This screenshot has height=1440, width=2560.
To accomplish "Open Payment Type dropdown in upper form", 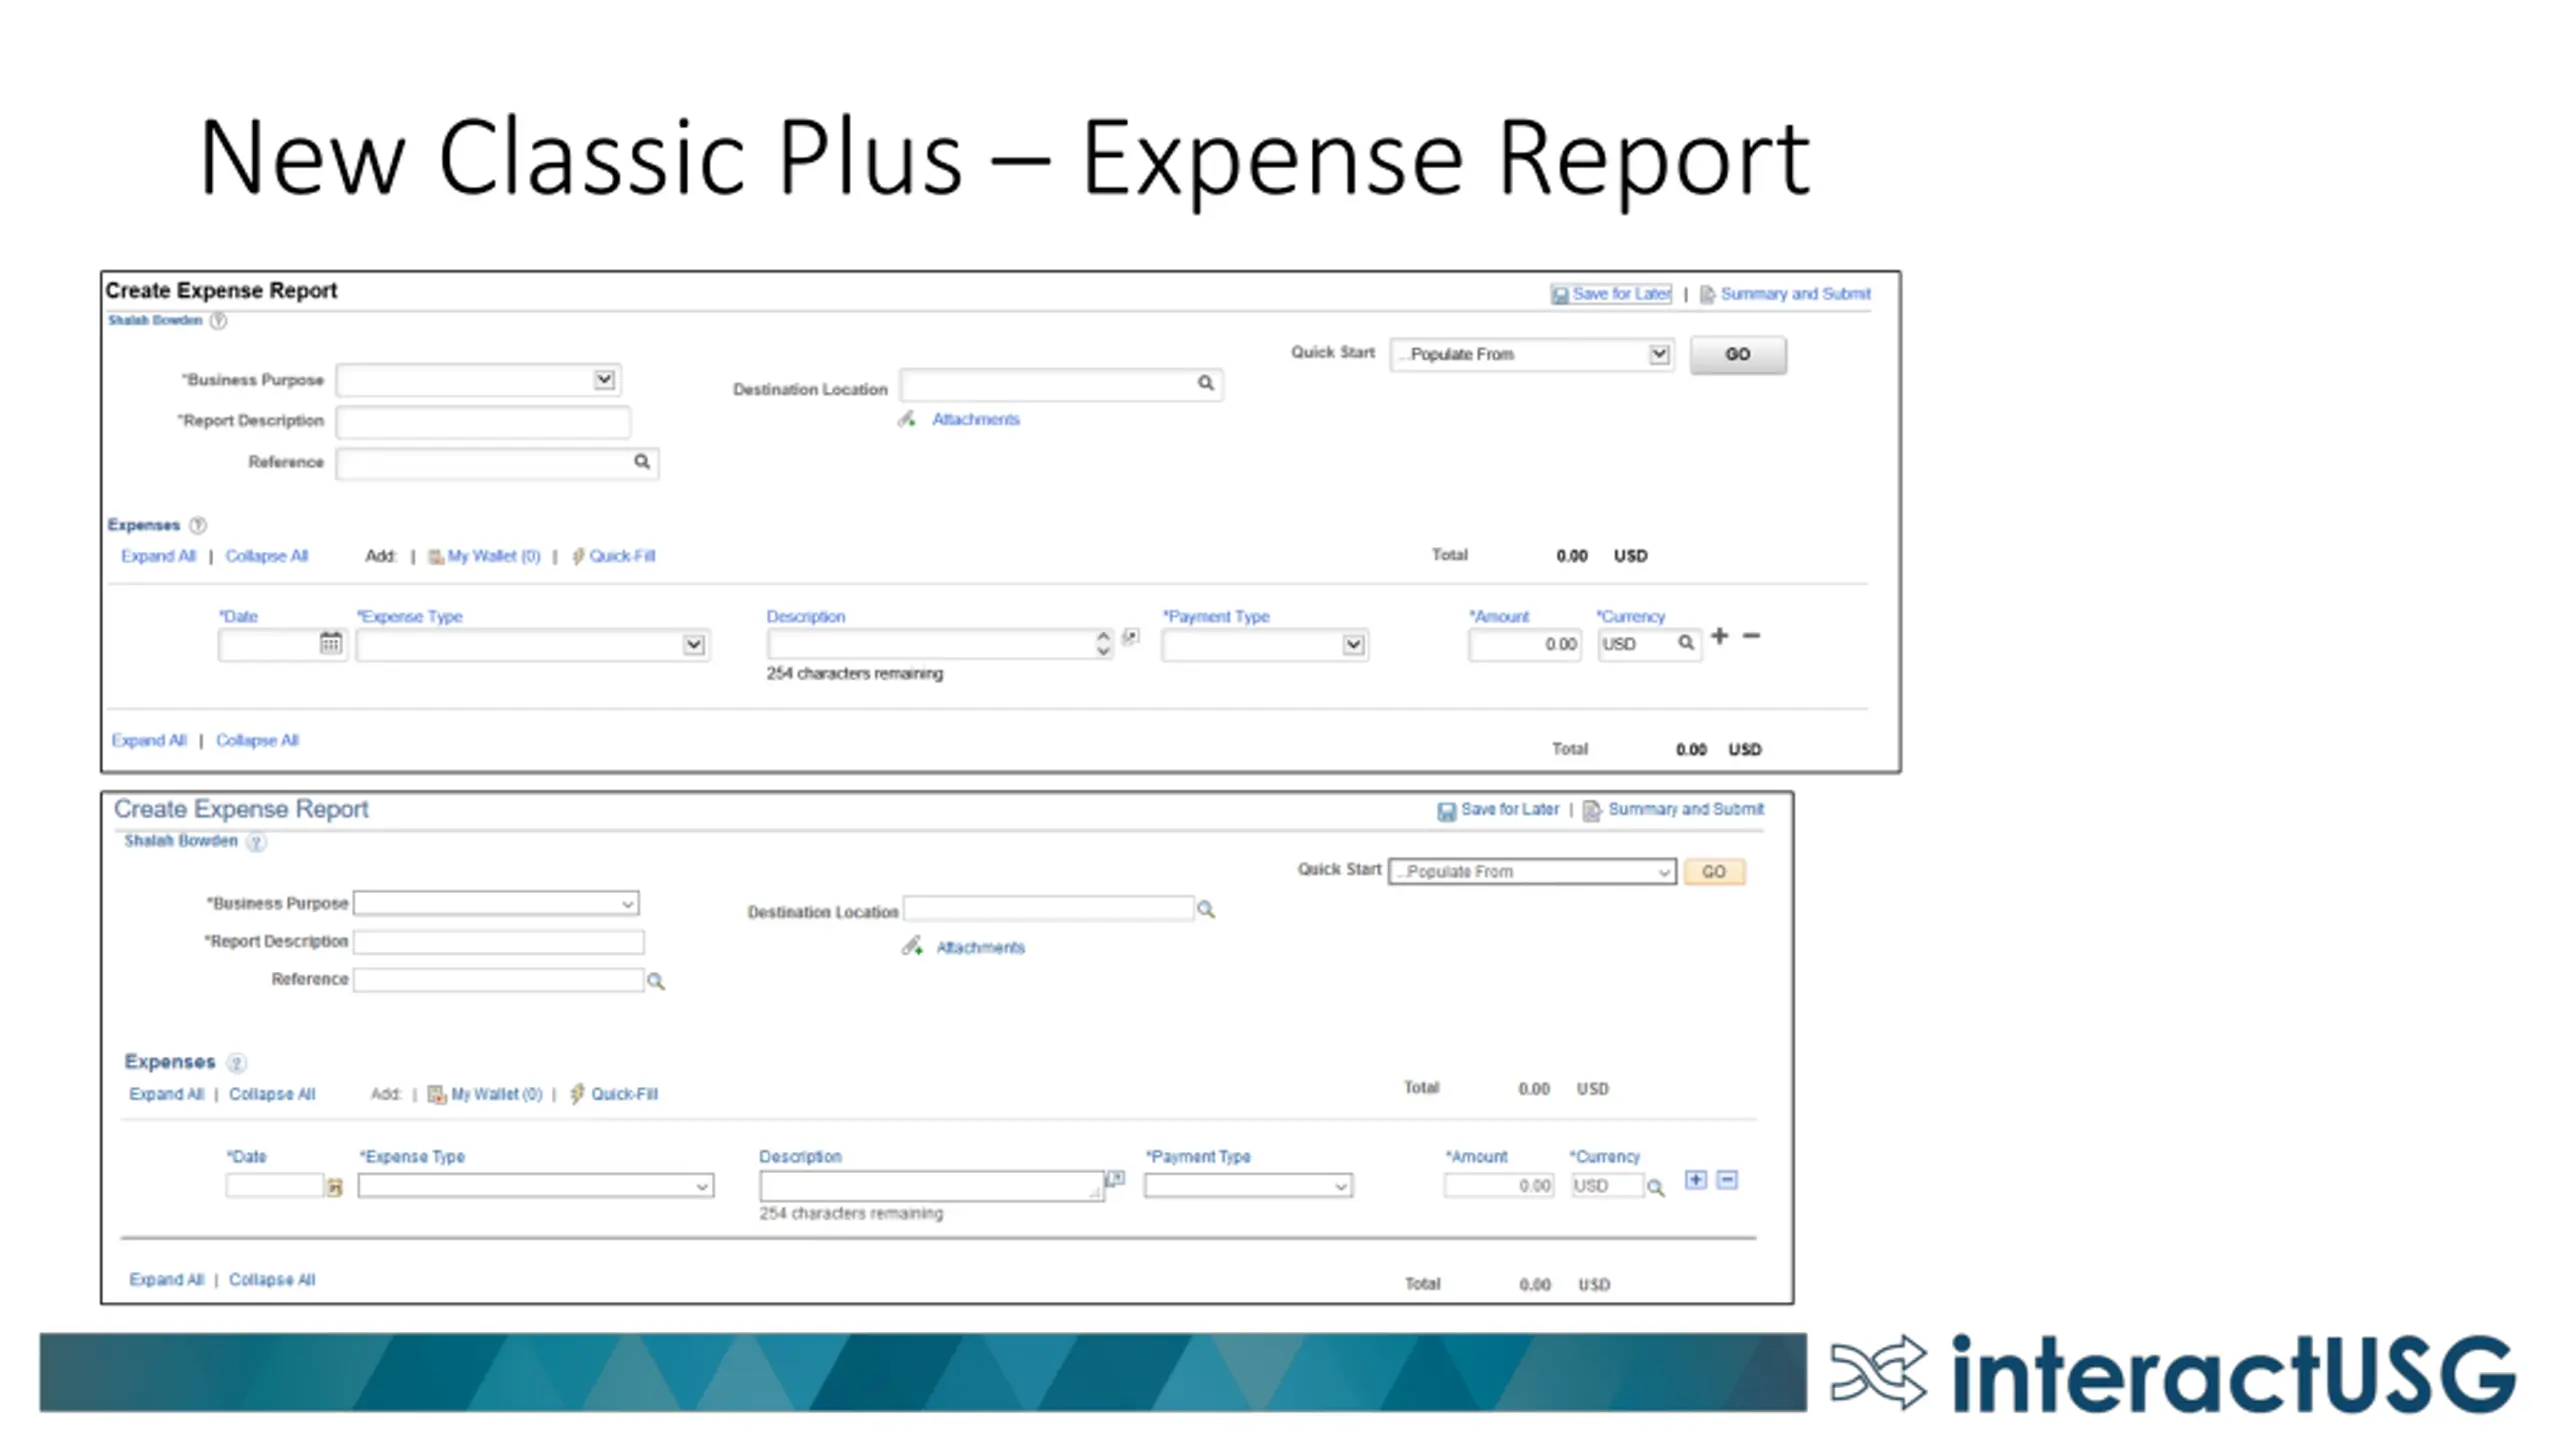I will click(1265, 645).
